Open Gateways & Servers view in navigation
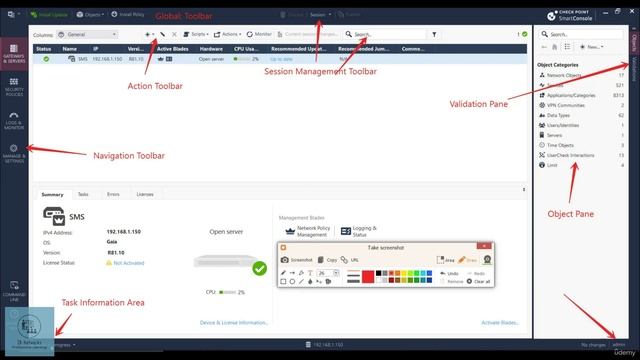 [x=14, y=54]
